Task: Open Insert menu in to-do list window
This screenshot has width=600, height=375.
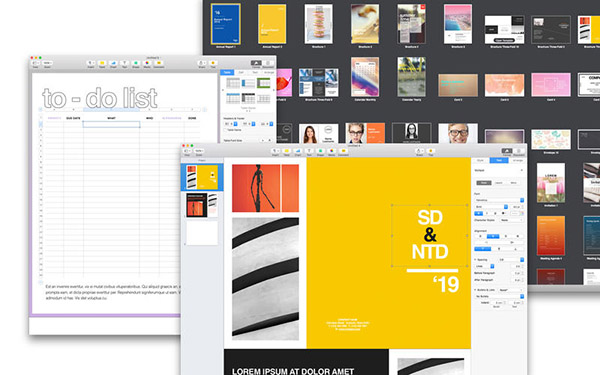Action: [x=91, y=63]
